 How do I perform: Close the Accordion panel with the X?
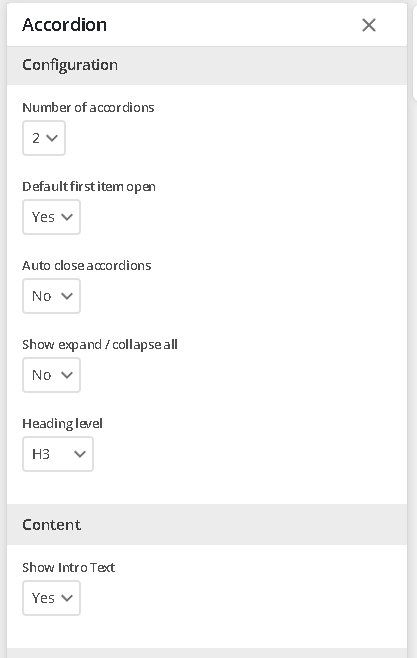pyautogui.click(x=369, y=25)
